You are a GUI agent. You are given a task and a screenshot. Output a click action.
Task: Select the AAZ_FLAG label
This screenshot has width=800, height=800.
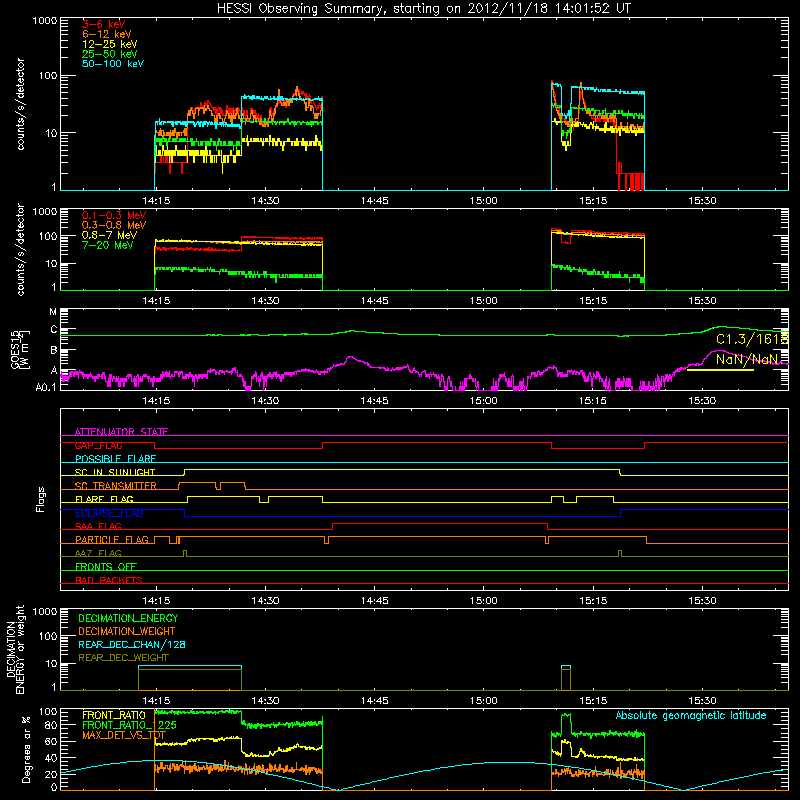(x=98, y=553)
